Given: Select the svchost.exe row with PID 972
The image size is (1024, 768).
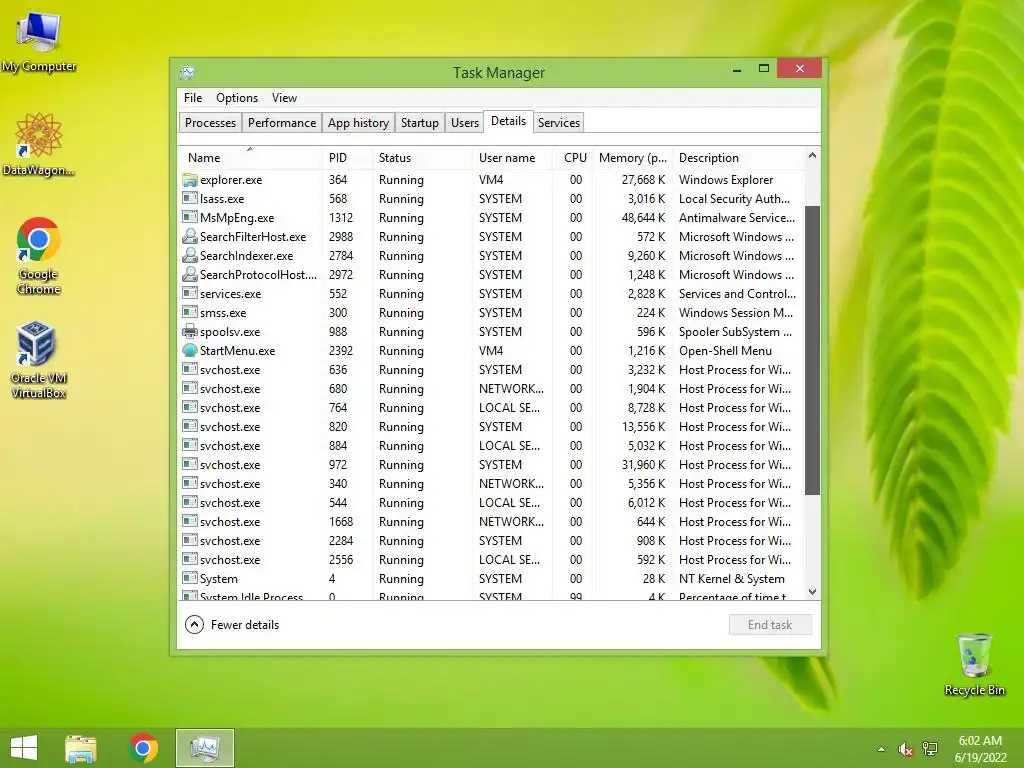Looking at the screenshot, I should [x=491, y=464].
